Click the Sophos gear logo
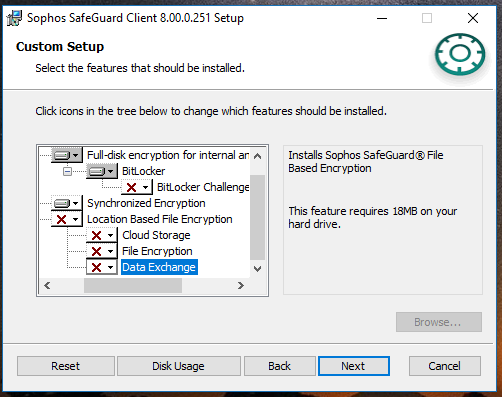 460,54
